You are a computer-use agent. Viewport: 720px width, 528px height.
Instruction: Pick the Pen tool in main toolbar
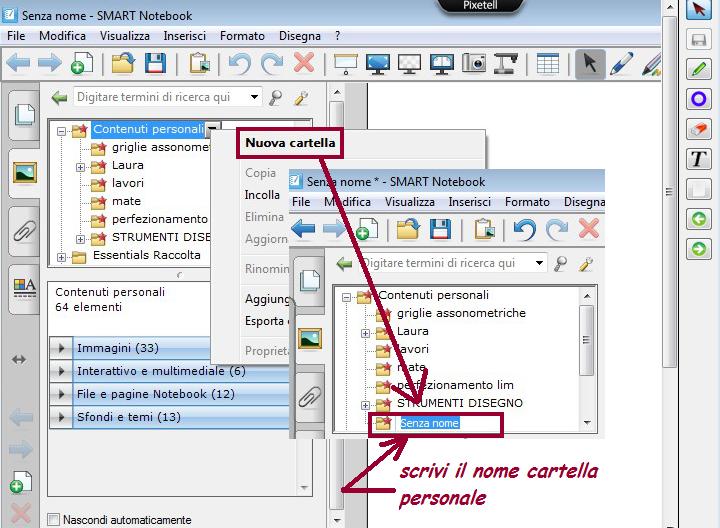[622, 64]
